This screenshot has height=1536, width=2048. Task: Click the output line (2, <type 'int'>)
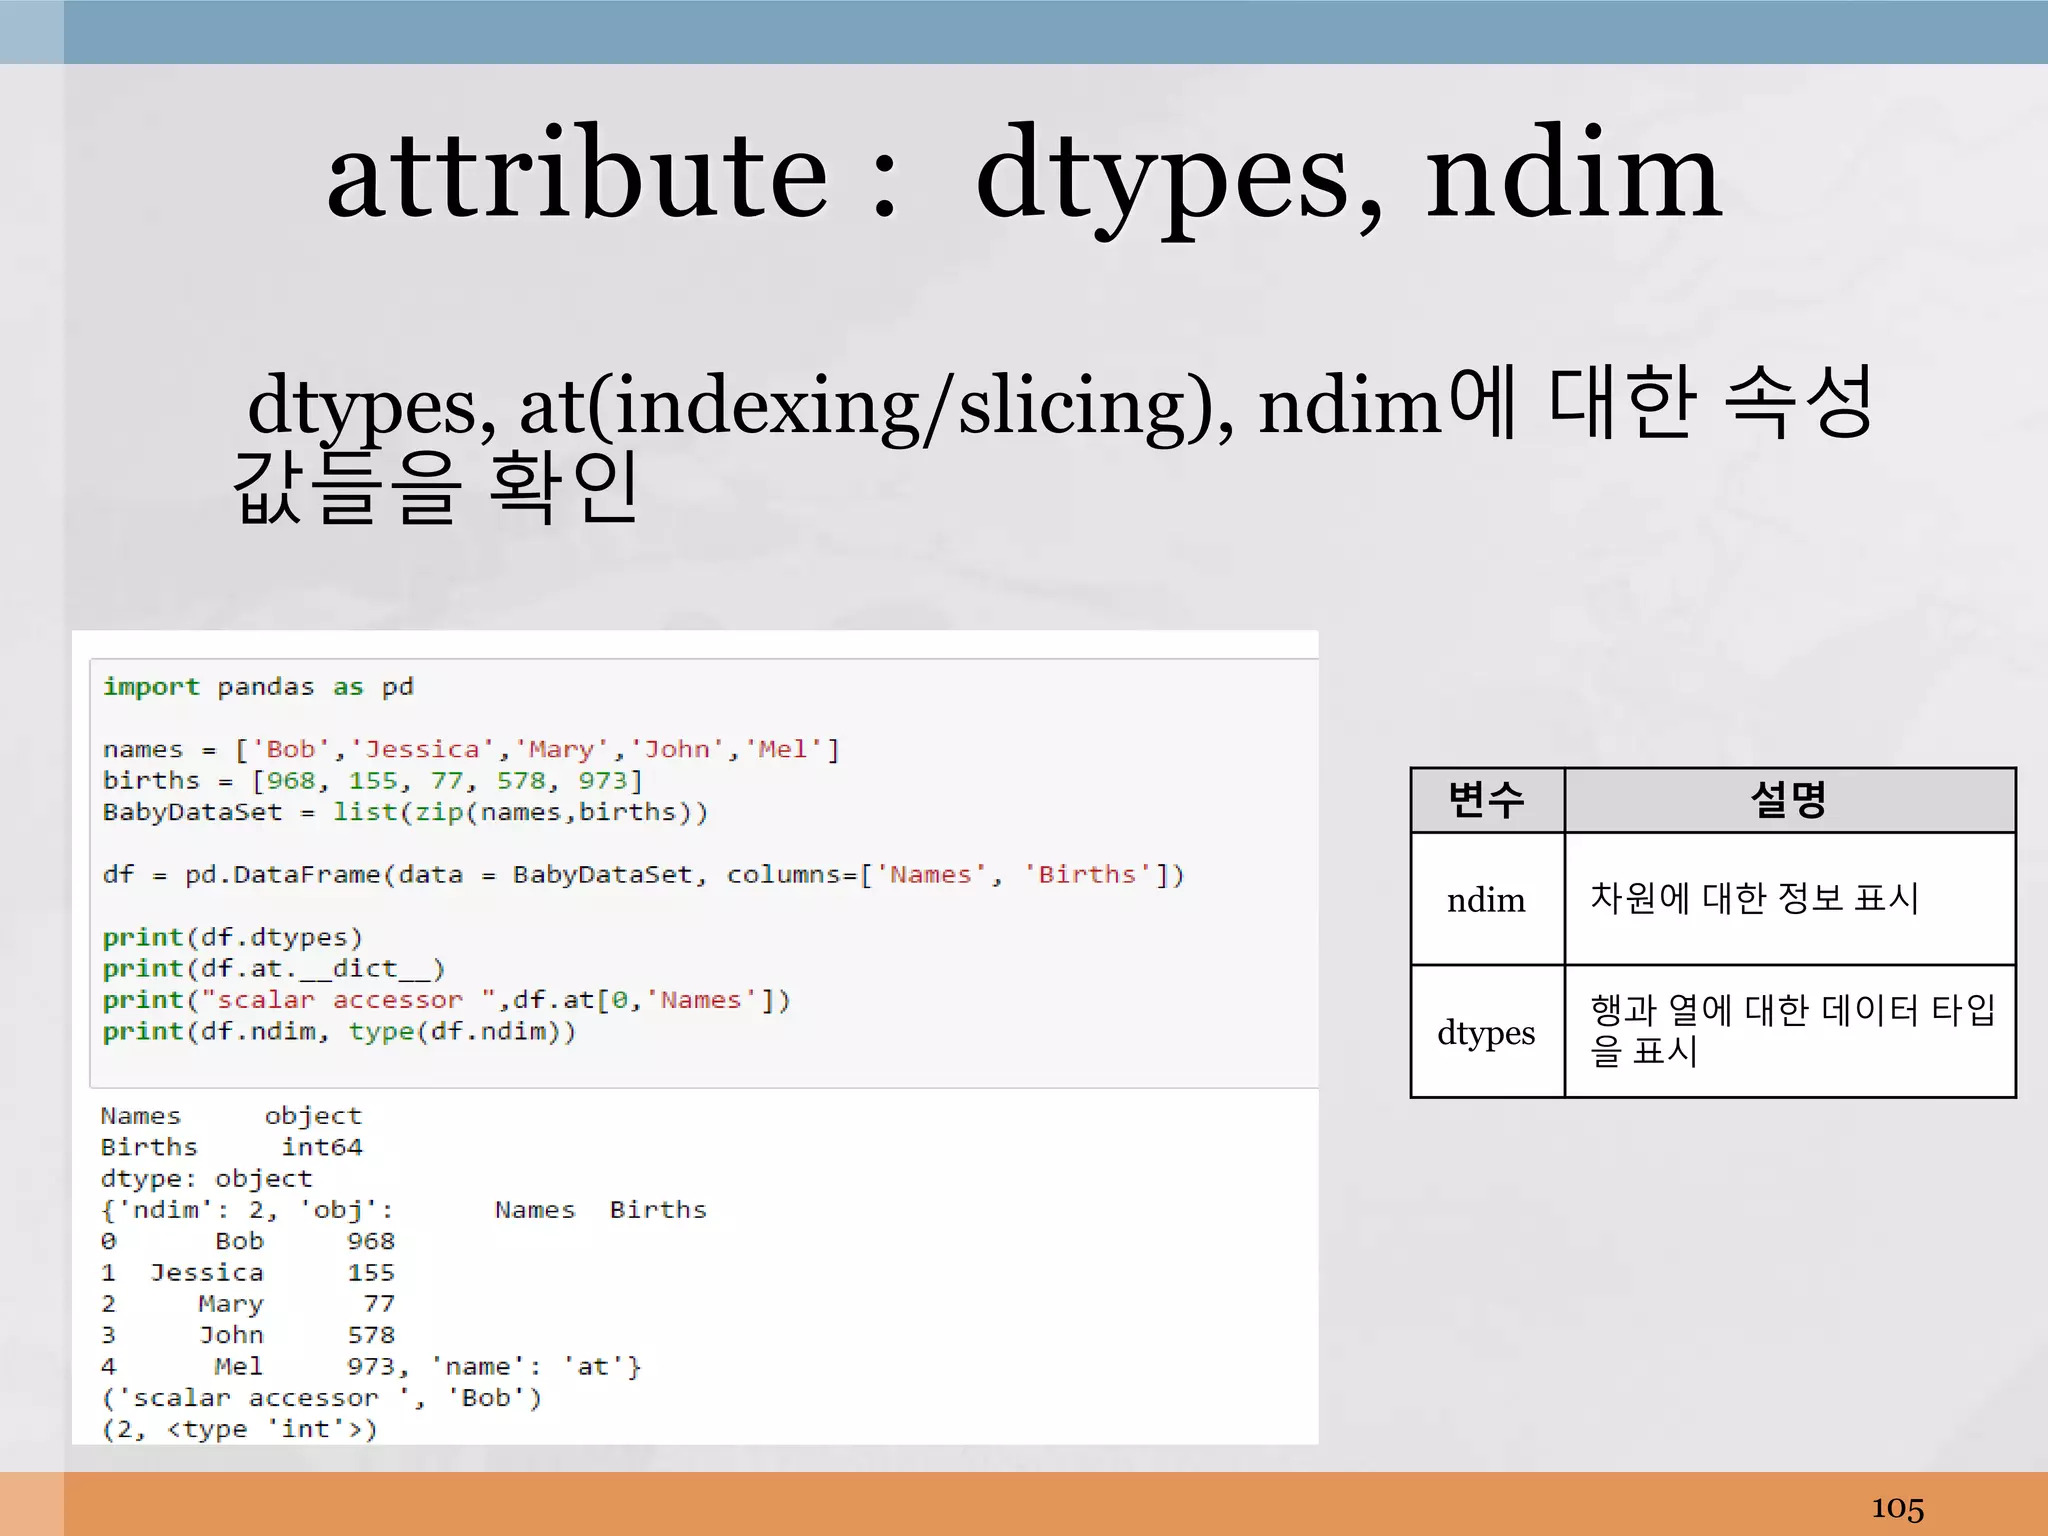click(239, 1429)
